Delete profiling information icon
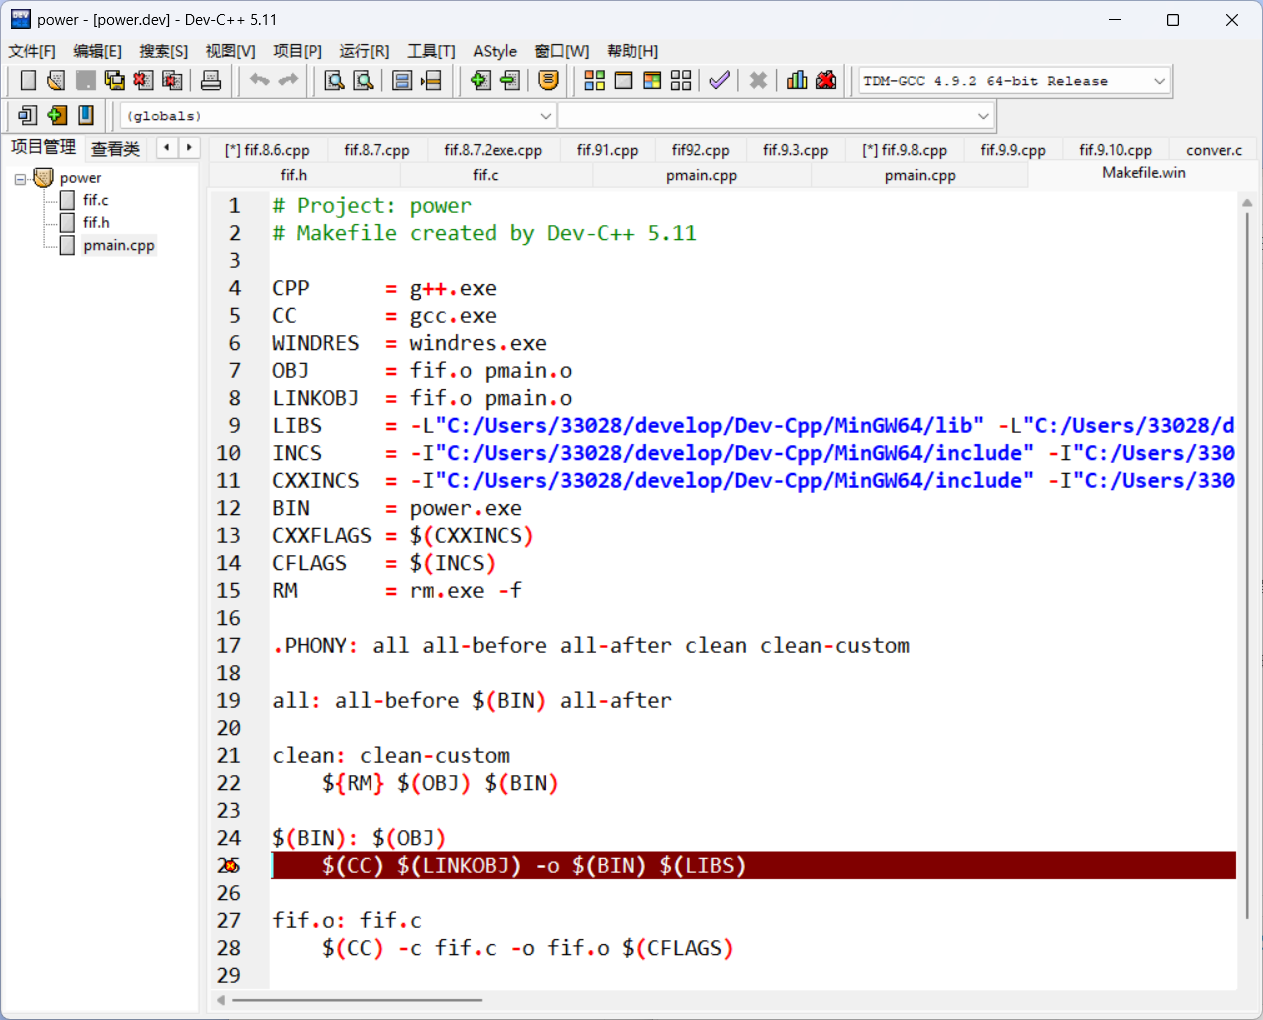1263x1020 pixels. (x=826, y=80)
